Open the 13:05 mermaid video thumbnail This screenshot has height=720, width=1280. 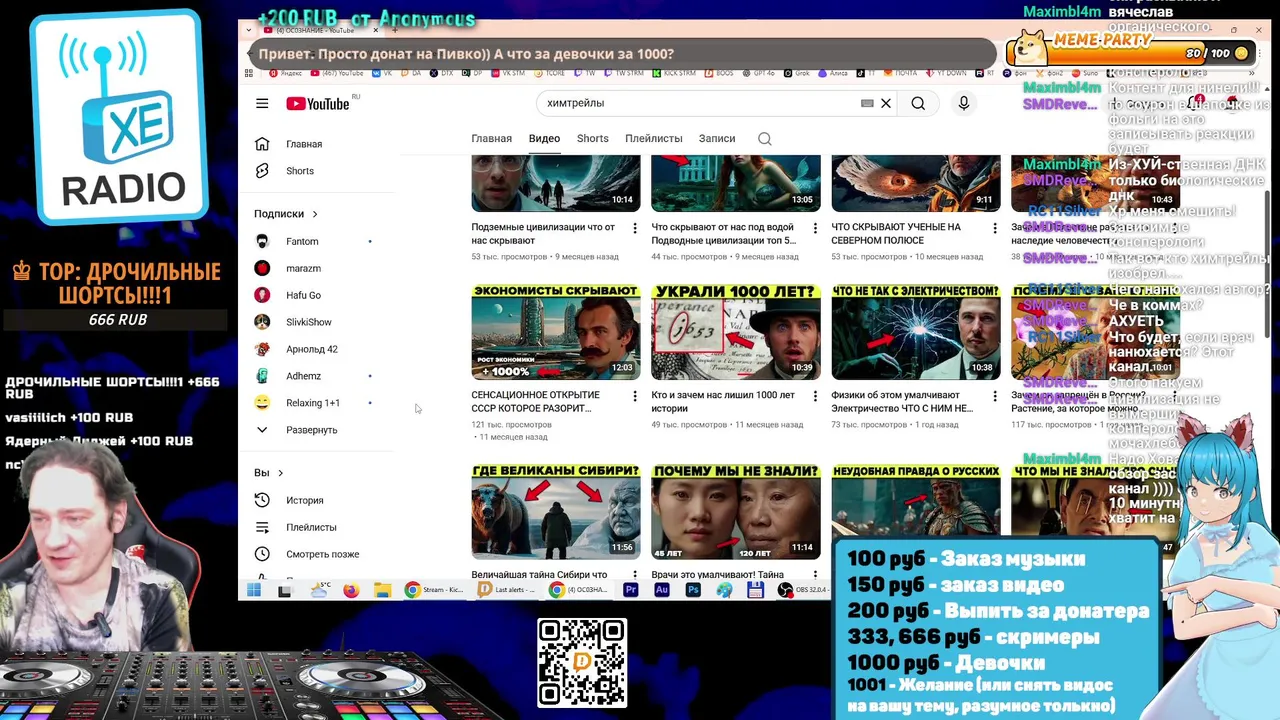(x=736, y=183)
